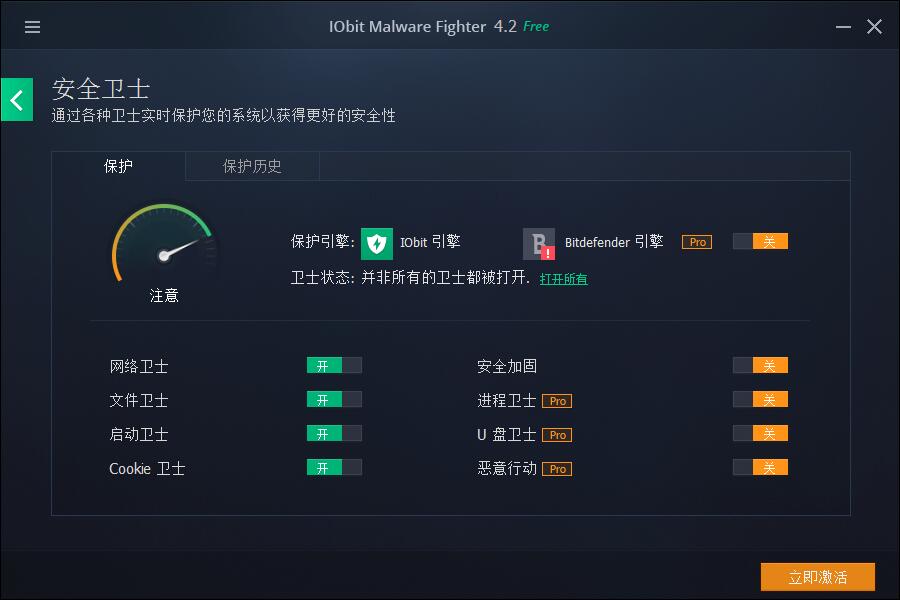Viewport: 900px width, 600px height.
Task: Disable the 文件卫士 switch
Action: 334,400
